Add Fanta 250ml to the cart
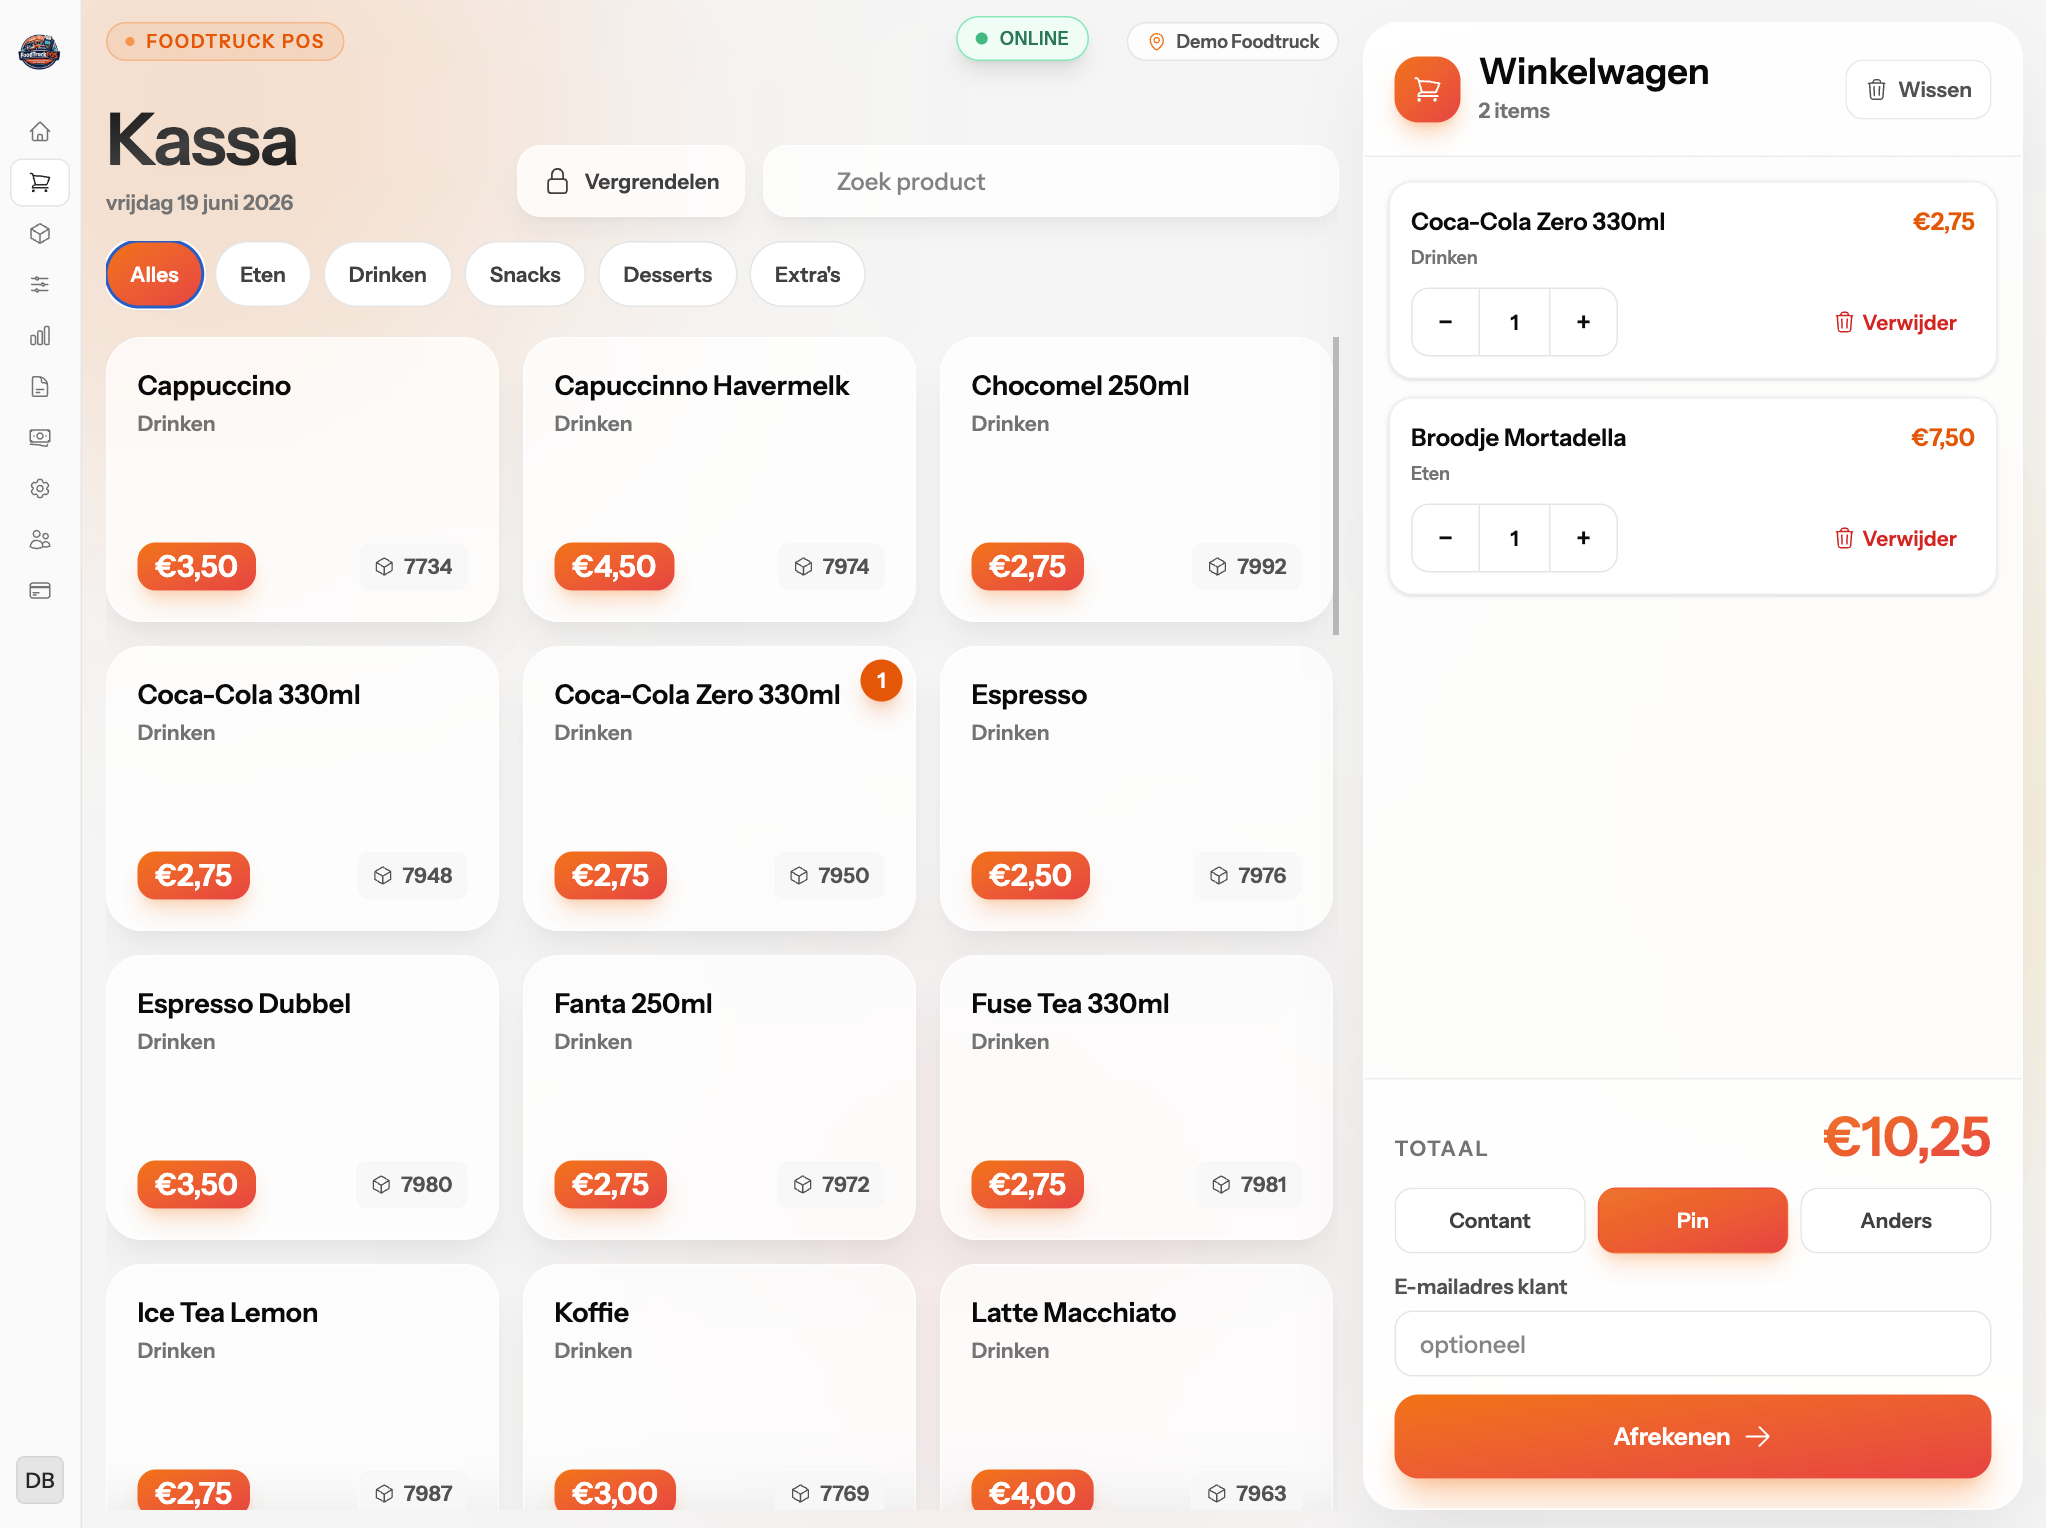 719,1097
